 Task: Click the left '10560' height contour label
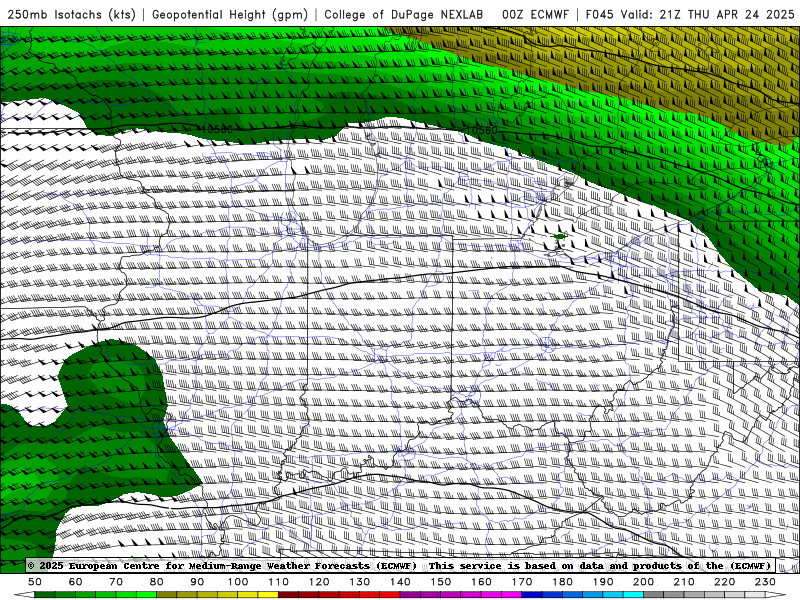tap(217, 130)
